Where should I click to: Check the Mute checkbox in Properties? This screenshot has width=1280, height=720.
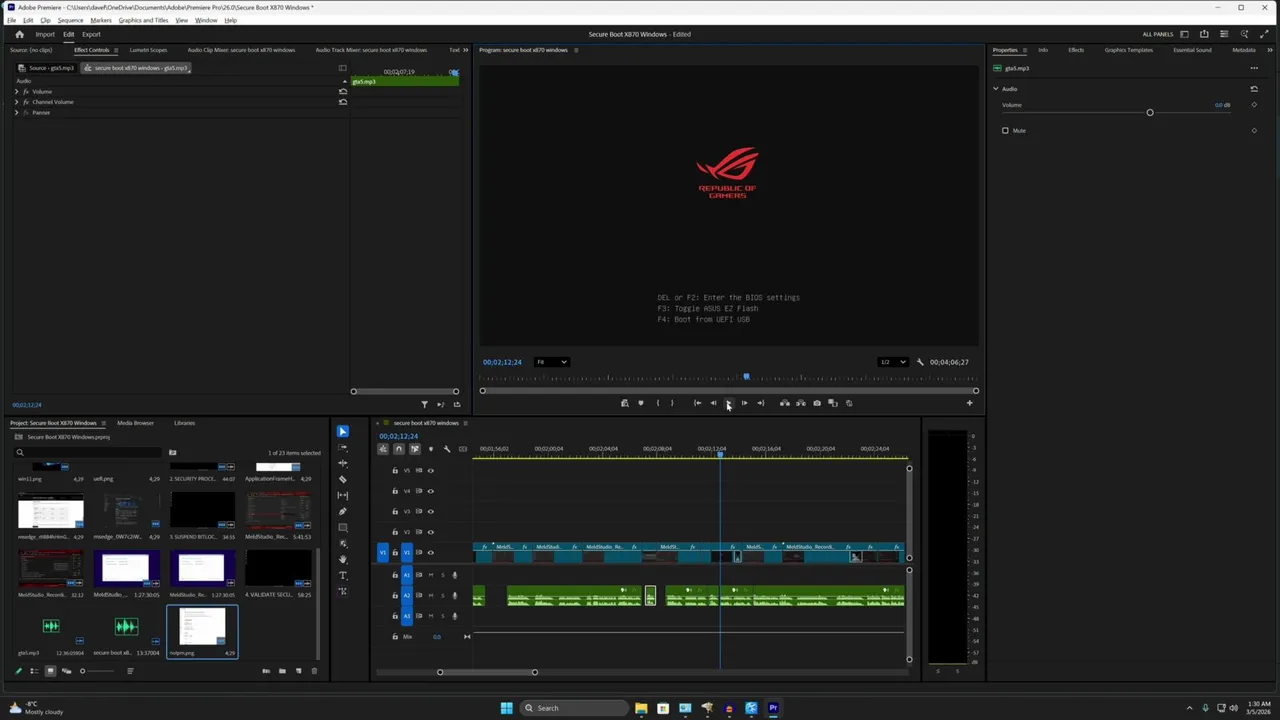1005,130
